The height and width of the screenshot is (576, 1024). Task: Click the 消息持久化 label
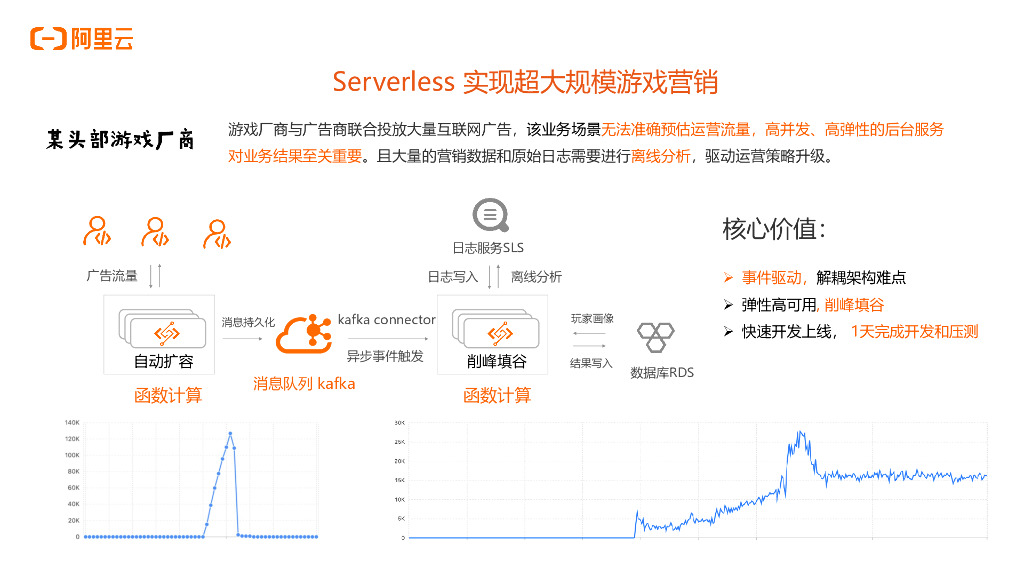pos(248,322)
